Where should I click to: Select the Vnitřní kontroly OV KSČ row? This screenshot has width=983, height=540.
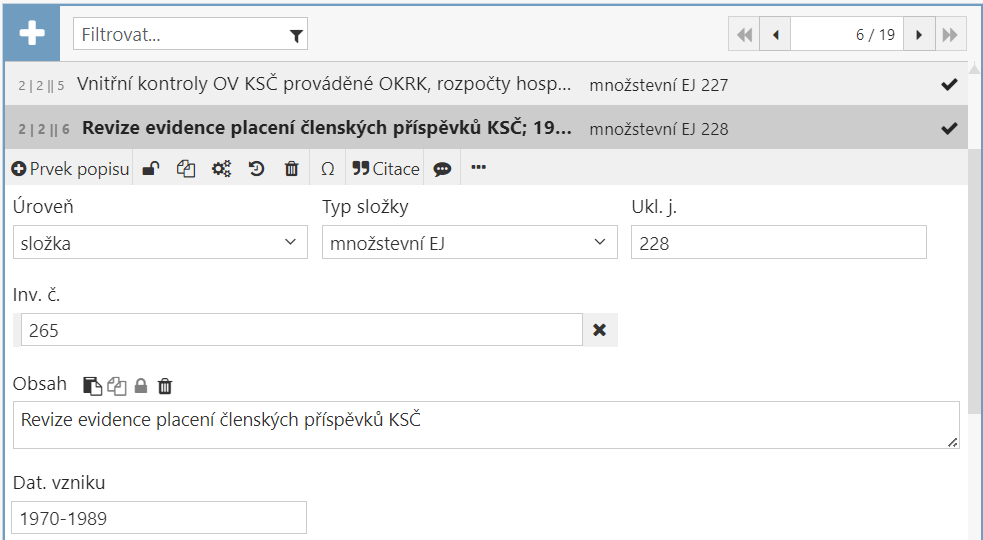pyautogui.click(x=324, y=85)
